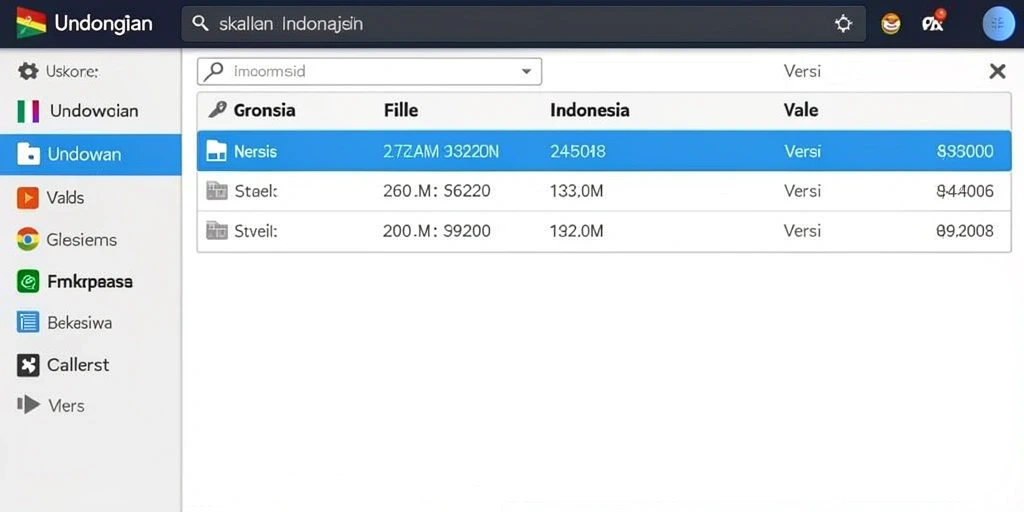Image resolution: width=1024 pixels, height=512 pixels.
Task: Click the folder icon in Nersis row
Action: point(216,152)
